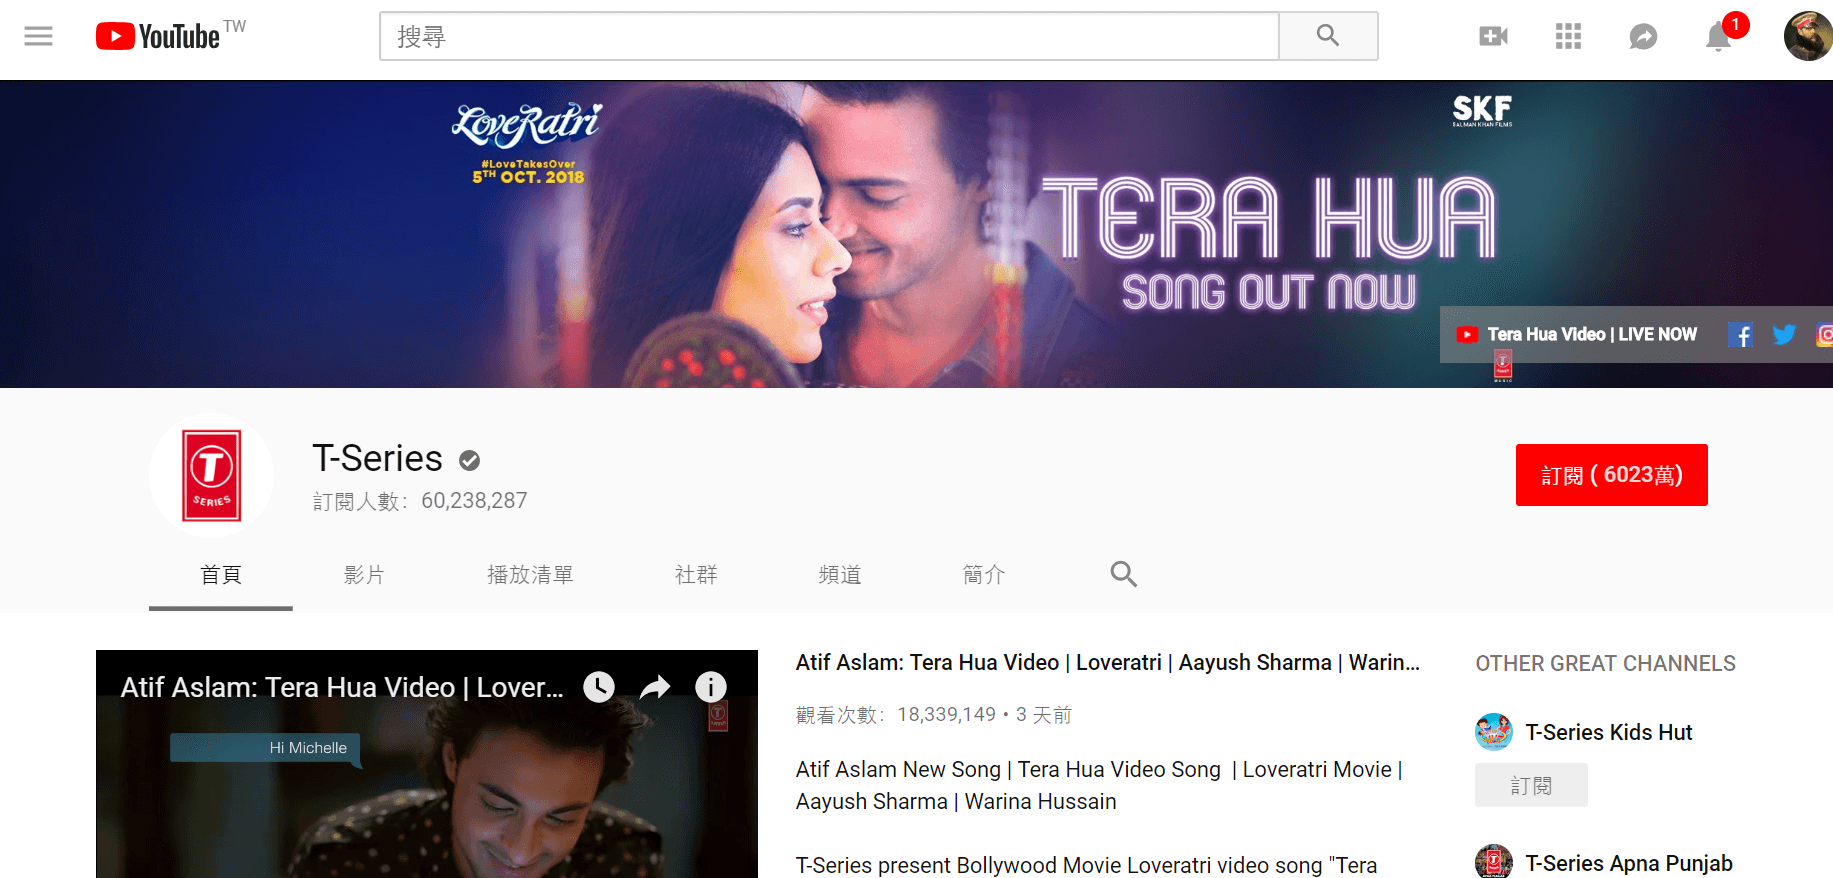The image size is (1833, 878).
Task: Click the channel search magnifier icon
Action: coord(1124,574)
